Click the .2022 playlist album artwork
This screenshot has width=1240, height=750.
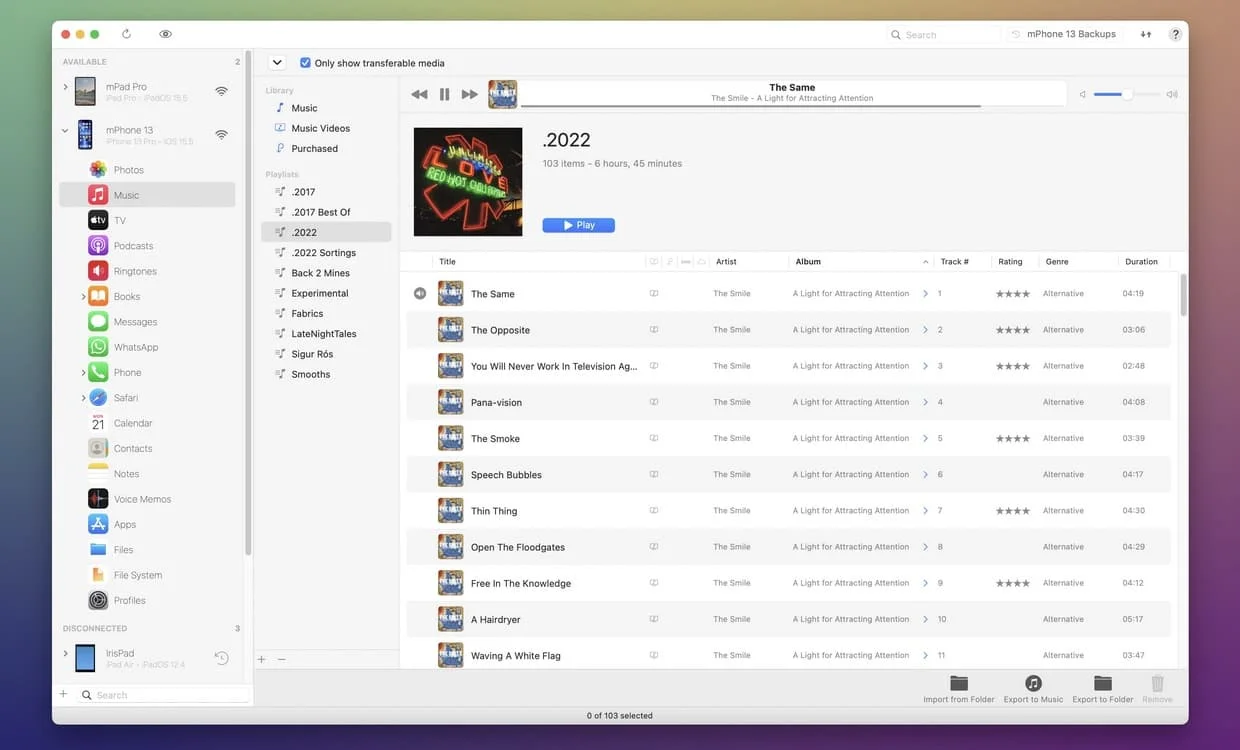pos(468,182)
